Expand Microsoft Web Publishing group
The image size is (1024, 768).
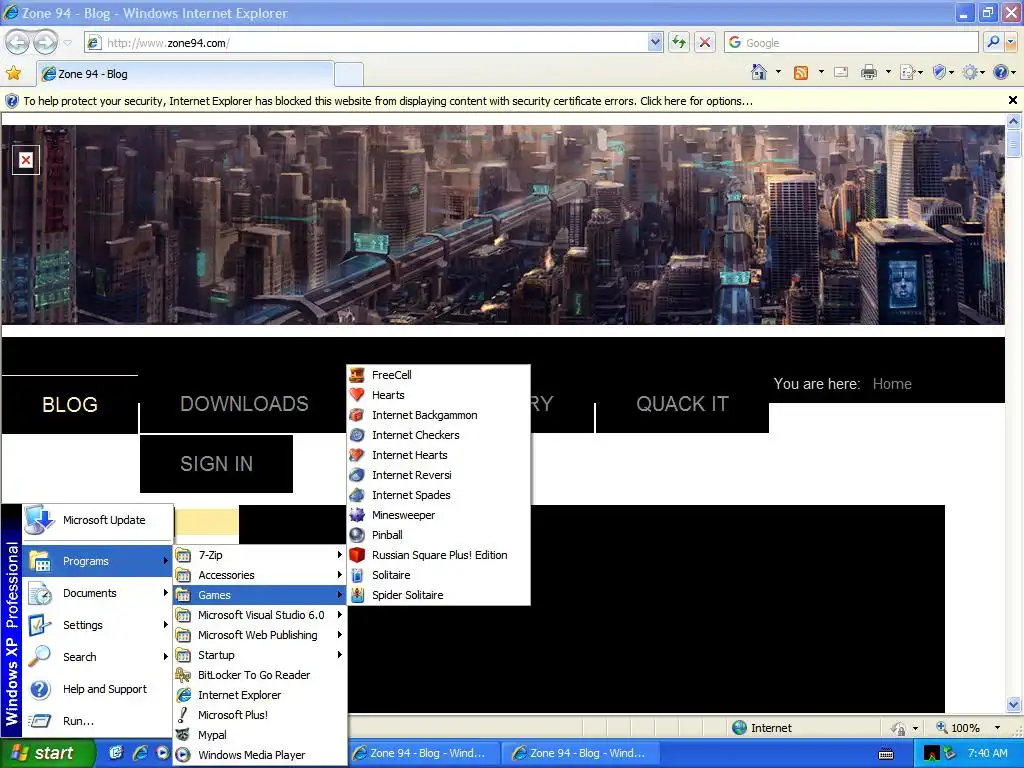(x=260, y=635)
